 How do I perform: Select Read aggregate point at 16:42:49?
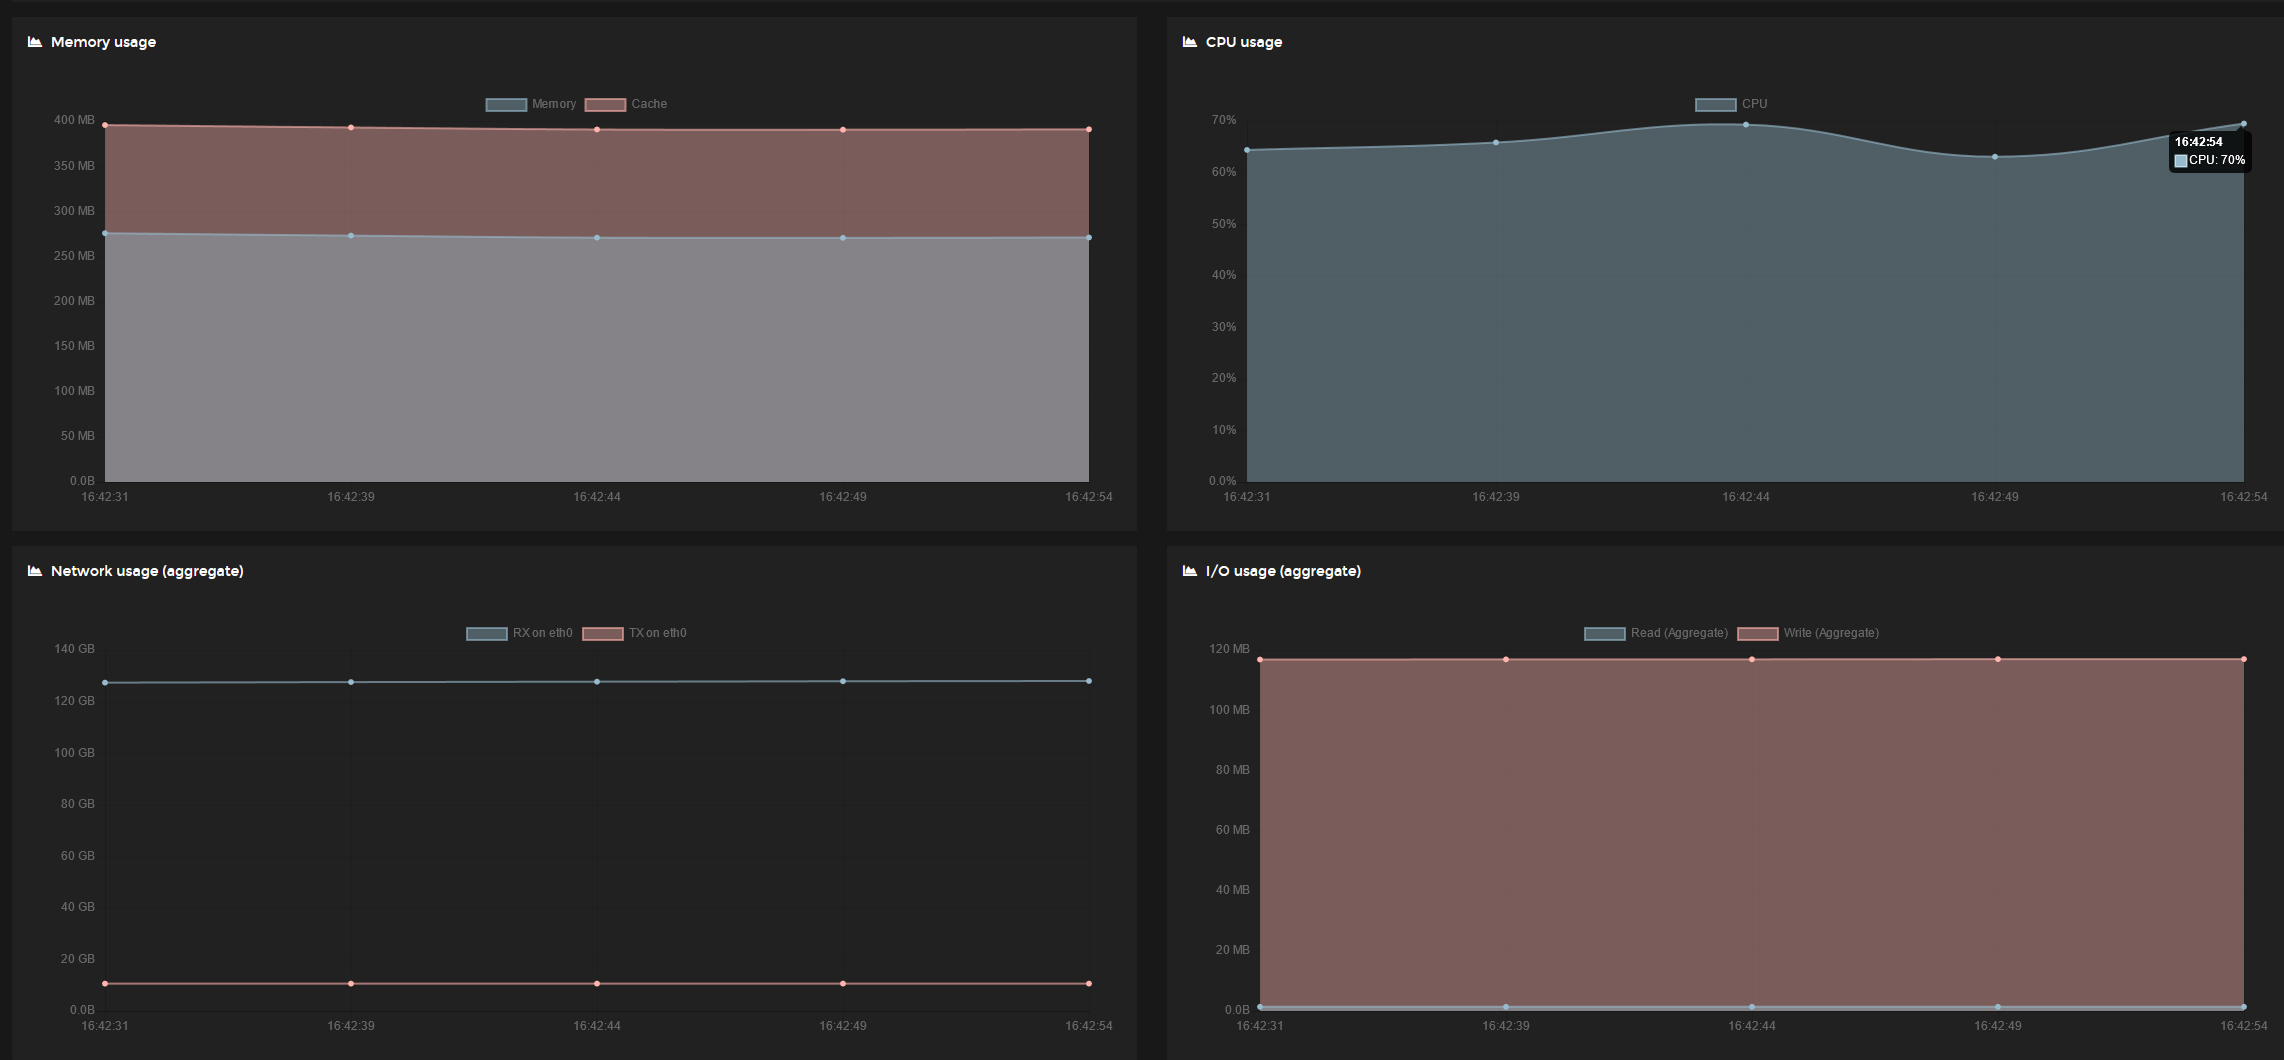(x=1998, y=1007)
